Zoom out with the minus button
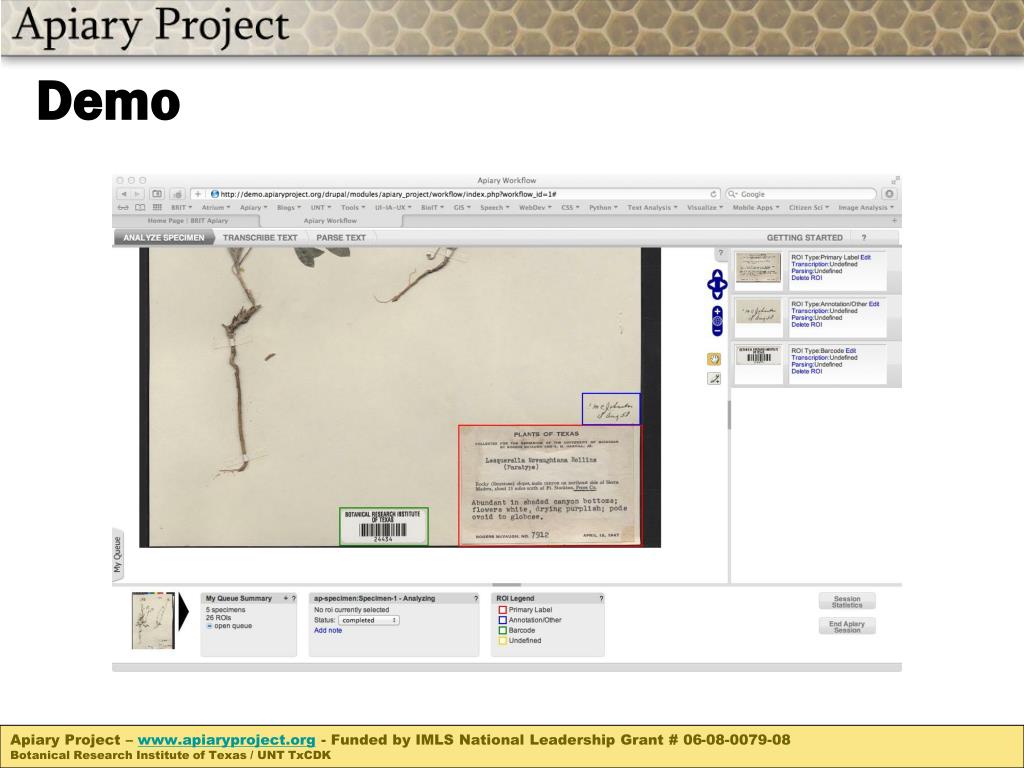Image resolution: width=1024 pixels, height=768 pixels. 717,330
